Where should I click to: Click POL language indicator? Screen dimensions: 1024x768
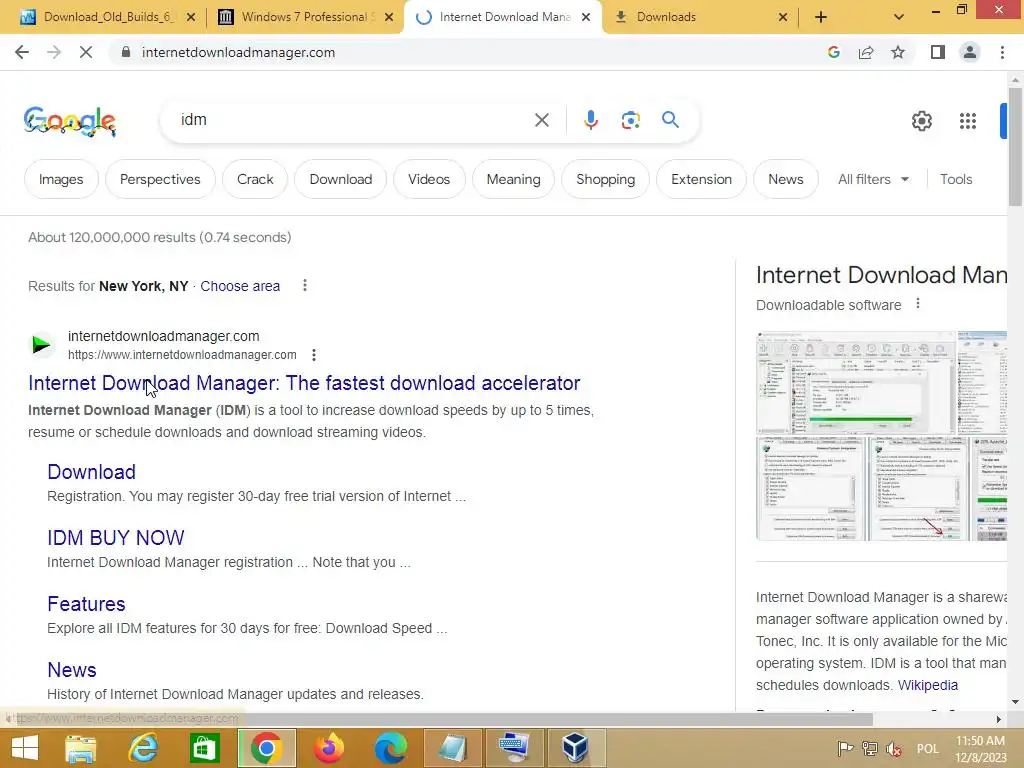[927, 748]
